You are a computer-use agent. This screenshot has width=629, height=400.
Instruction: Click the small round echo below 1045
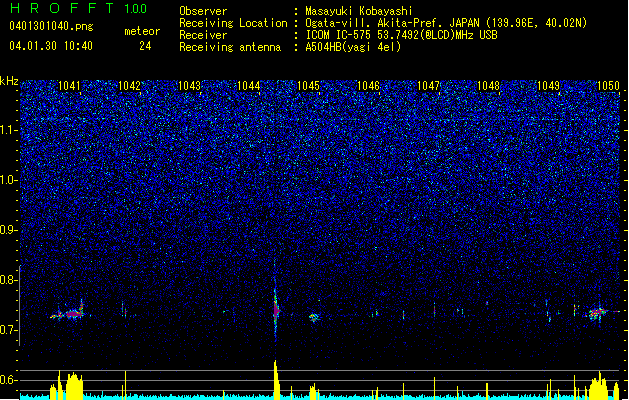[314, 317]
